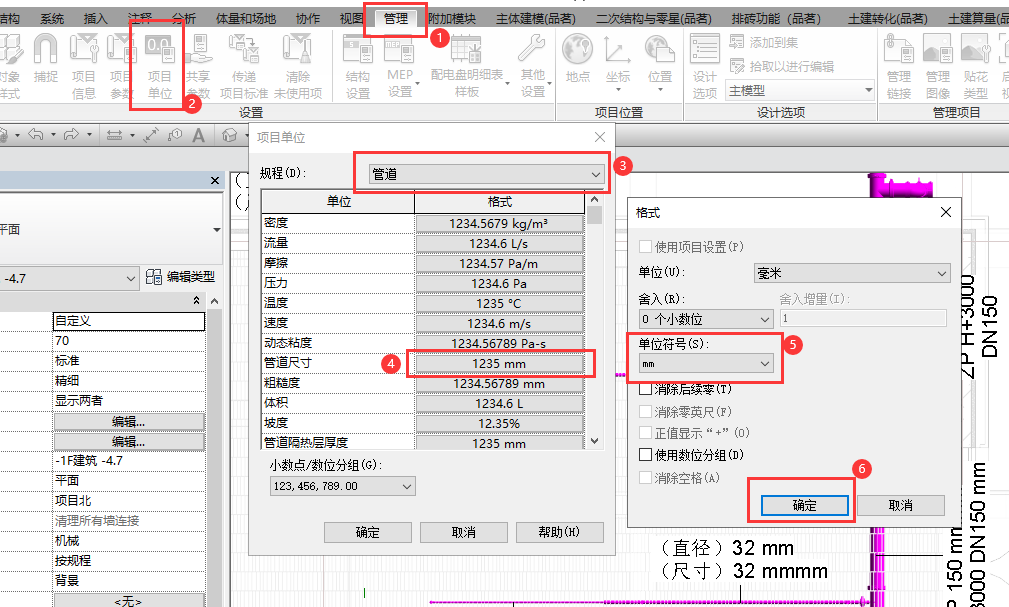Click 配电盘明细表样板 panel schedule templates icon
This screenshot has width=1009, height=607.
tap(467, 49)
